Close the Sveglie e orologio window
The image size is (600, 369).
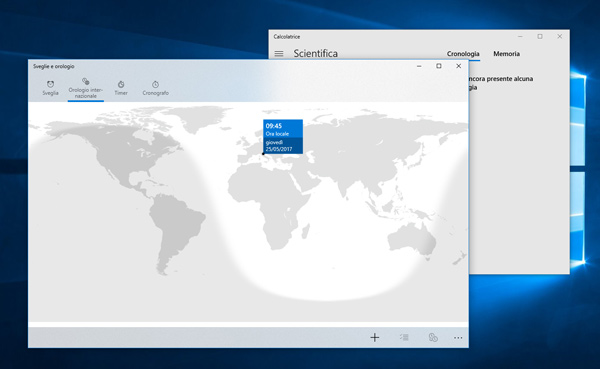tap(458, 66)
